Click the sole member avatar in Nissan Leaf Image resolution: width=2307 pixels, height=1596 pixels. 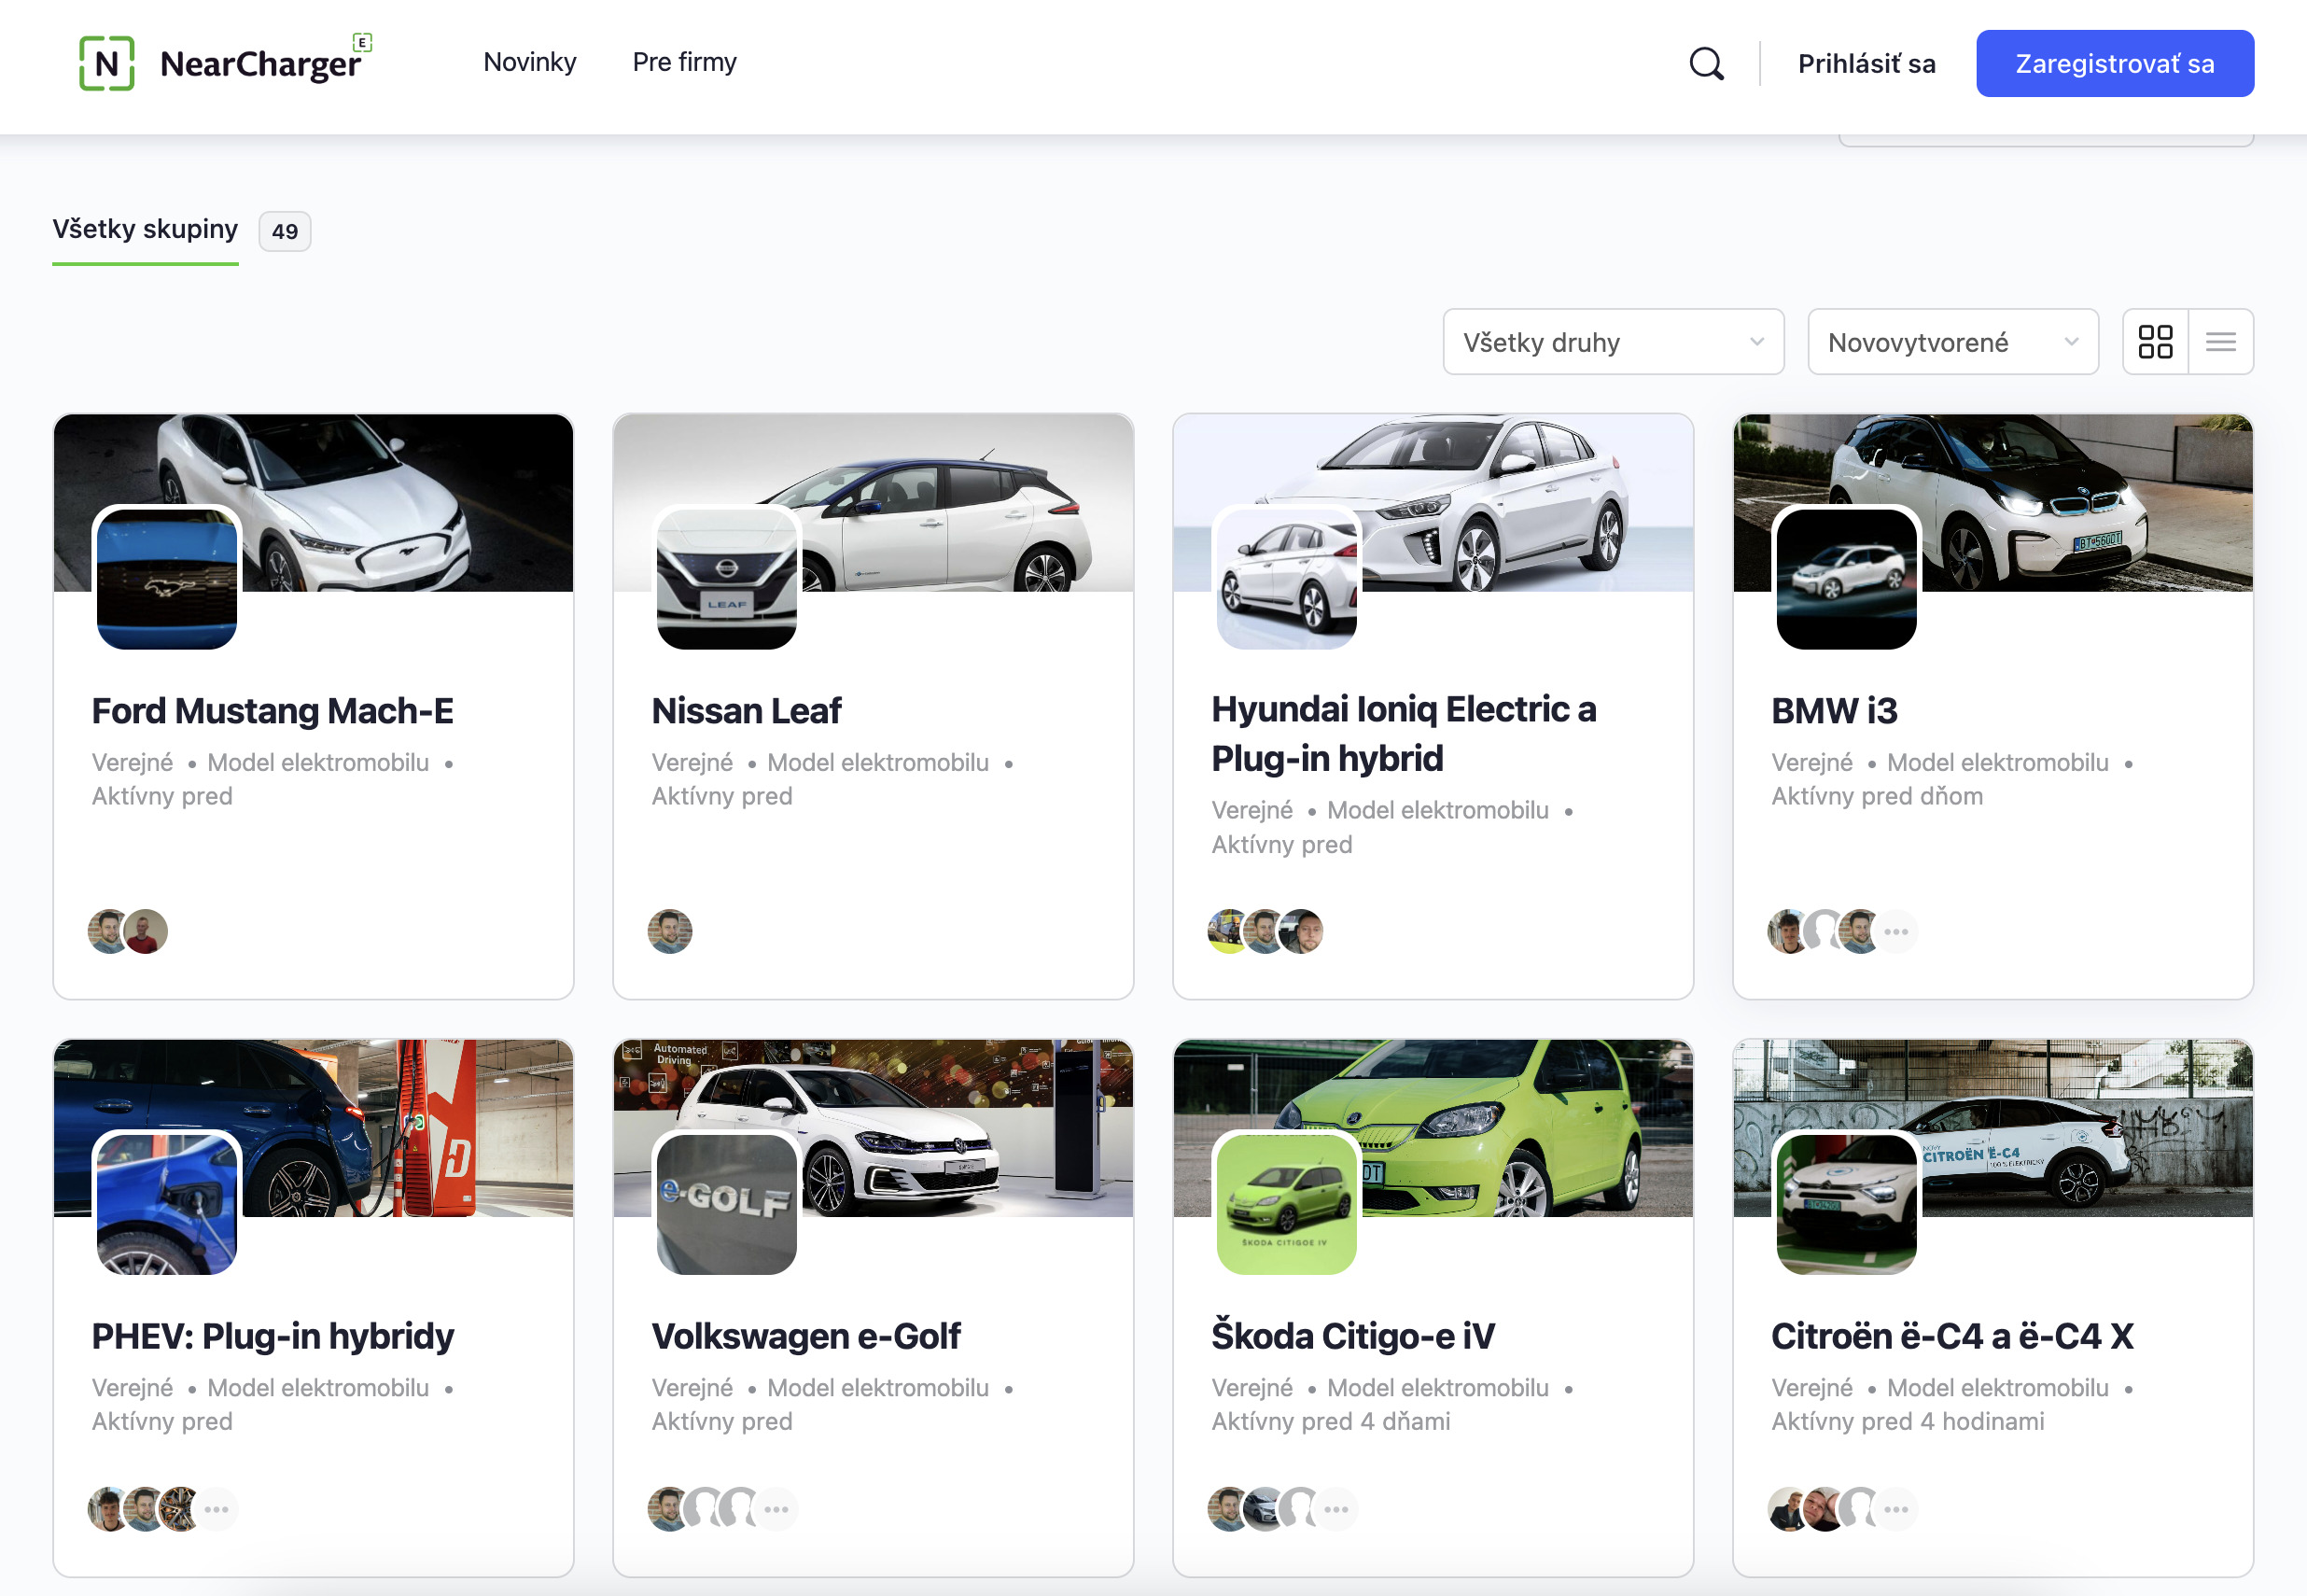pyautogui.click(x=670, y=932)
